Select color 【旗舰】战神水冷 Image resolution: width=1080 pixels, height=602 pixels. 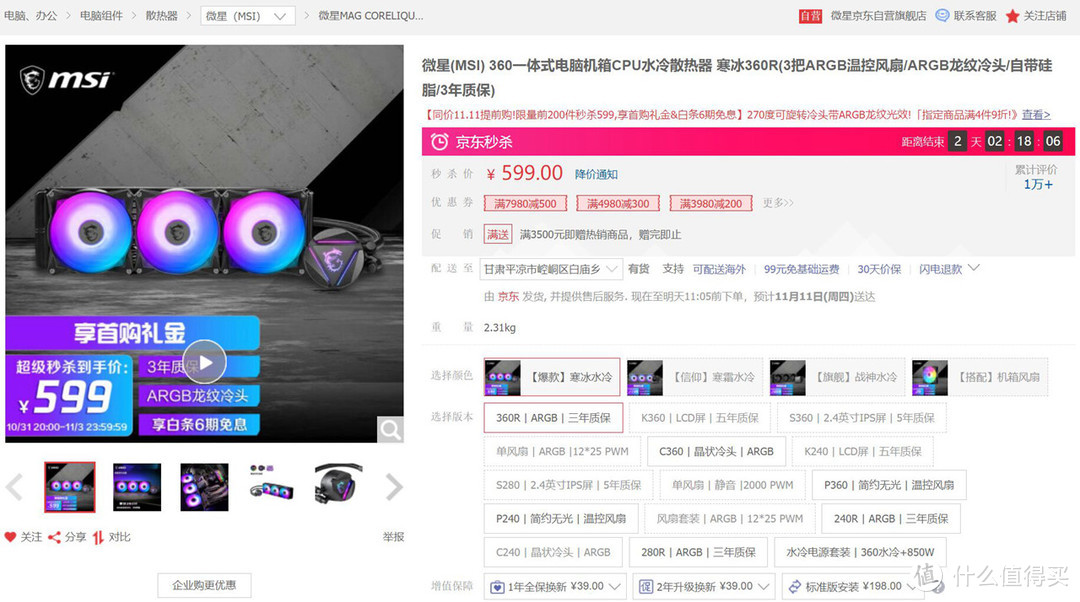pos(836,377)
